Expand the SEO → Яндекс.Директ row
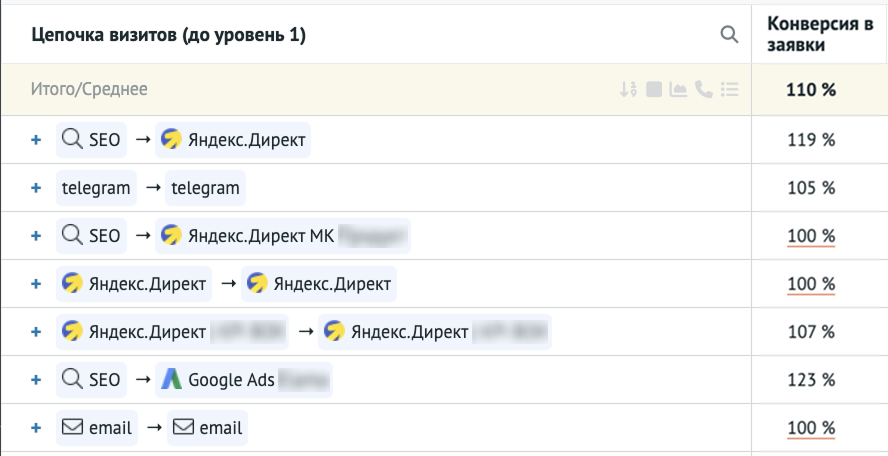 (36, 141)
